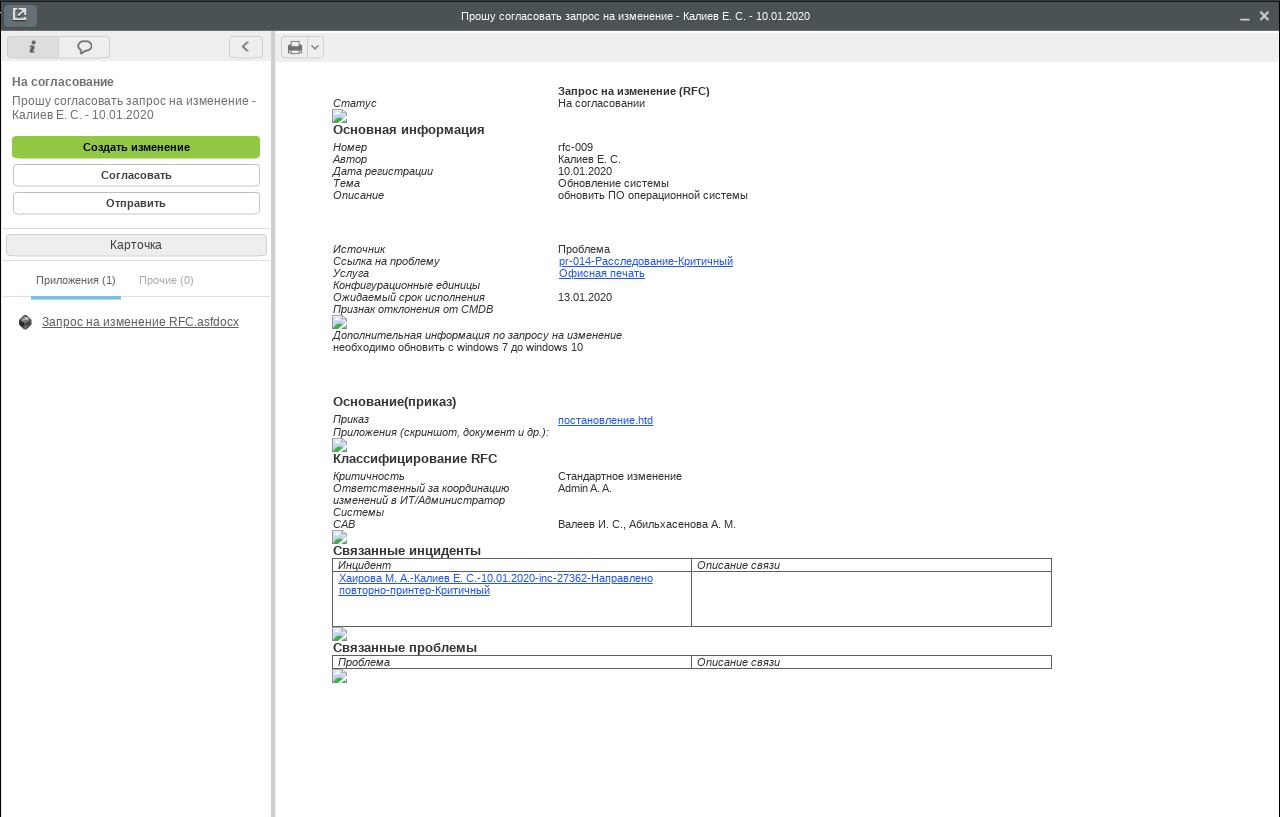This screenshot has width=1280, height=817.
Task: Print the document with the printer icon
Action: coord(295,47)
